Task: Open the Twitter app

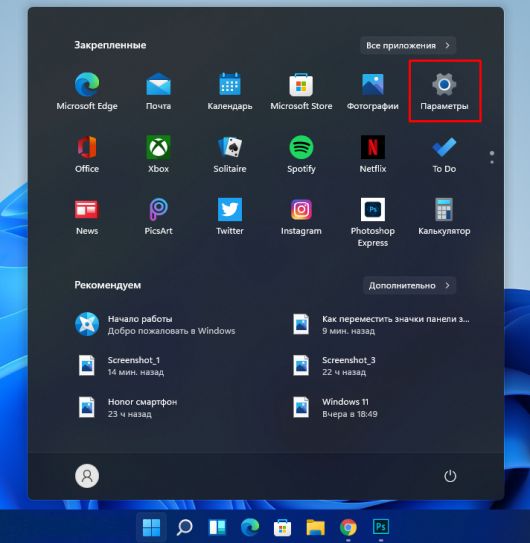Action: click(230, 216)
